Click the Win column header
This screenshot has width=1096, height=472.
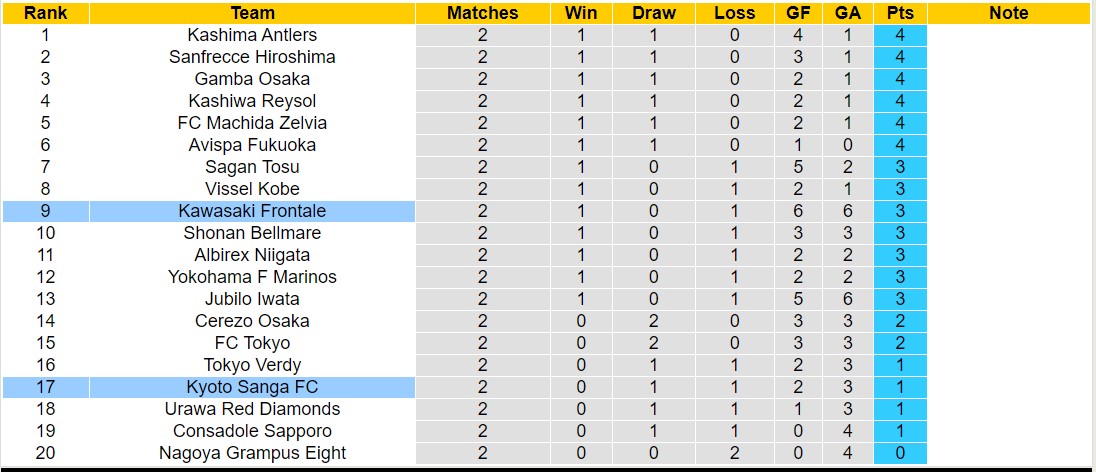tap(581, 13)
